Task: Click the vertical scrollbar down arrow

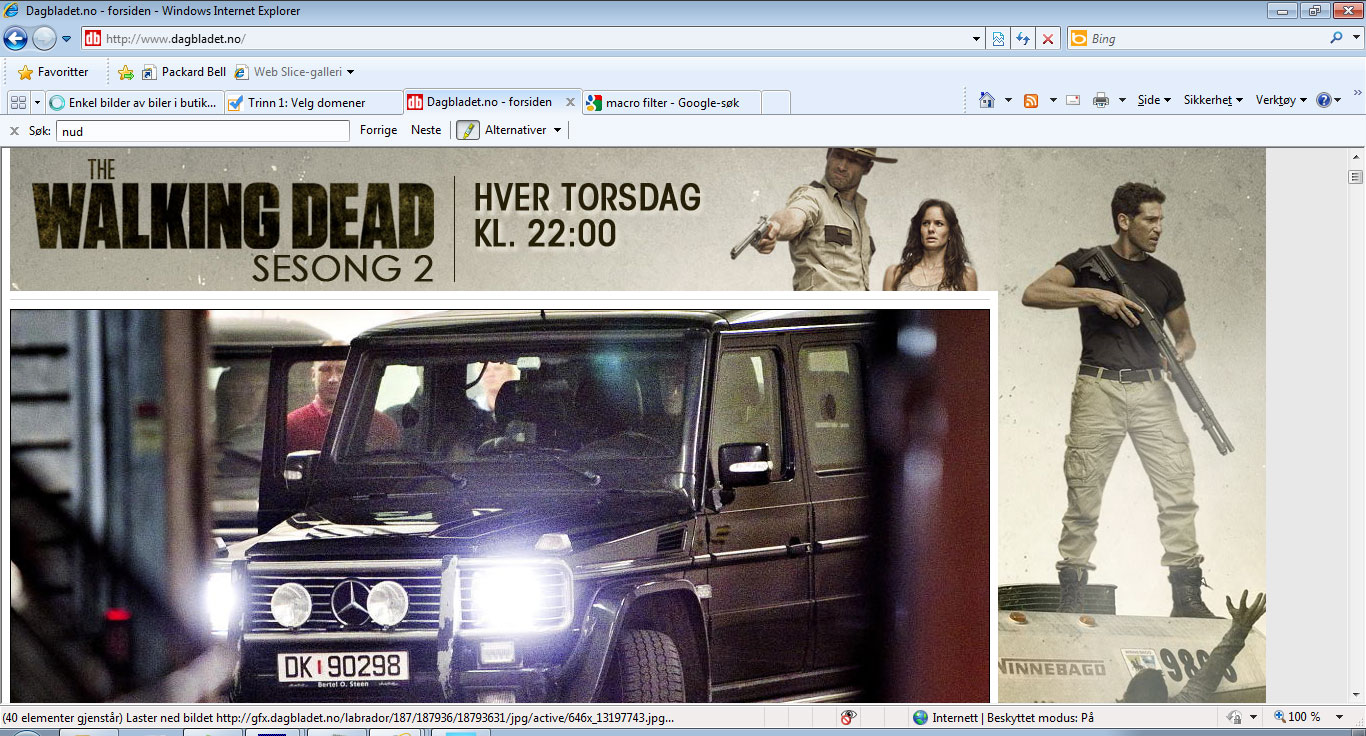Action: coord(1356,695)
